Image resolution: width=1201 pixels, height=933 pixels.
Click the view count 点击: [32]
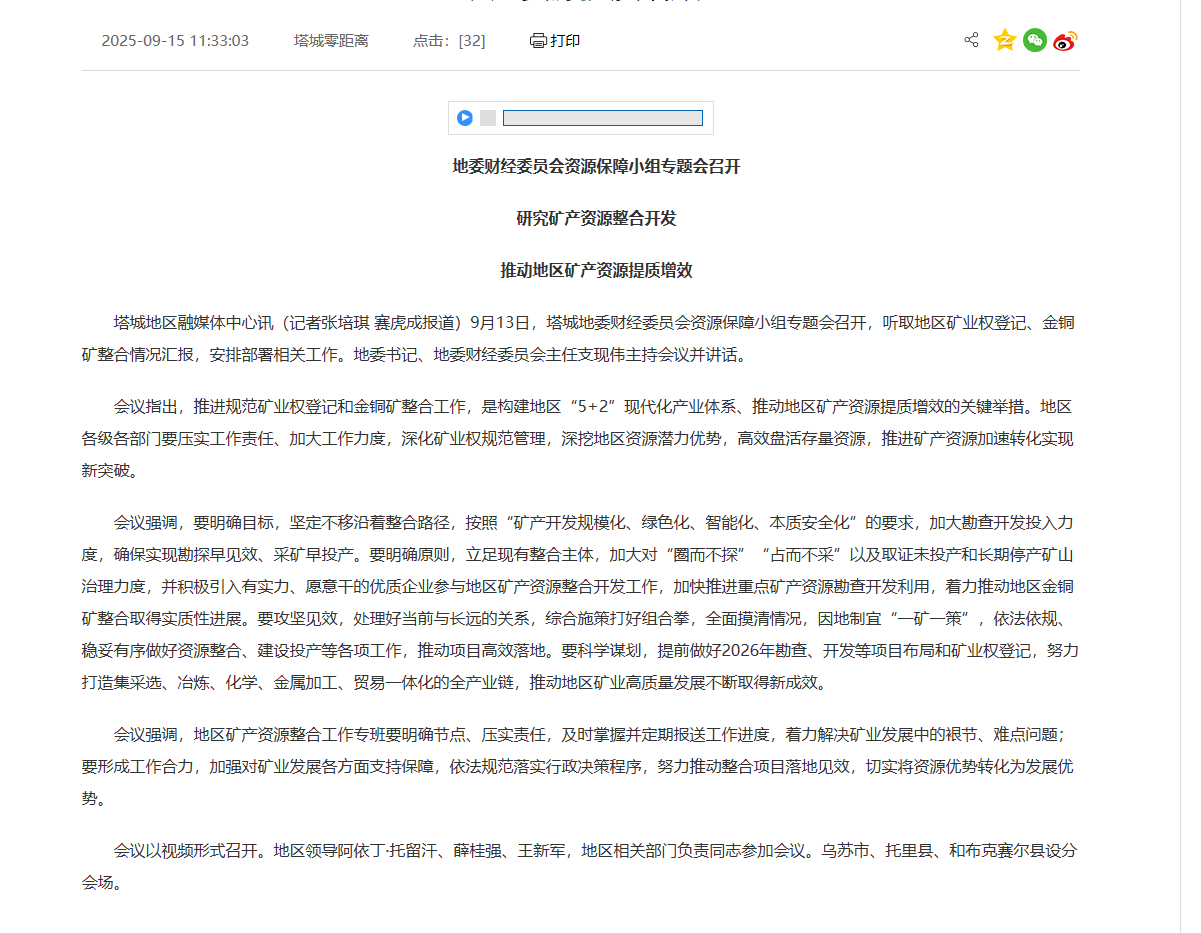449,41
